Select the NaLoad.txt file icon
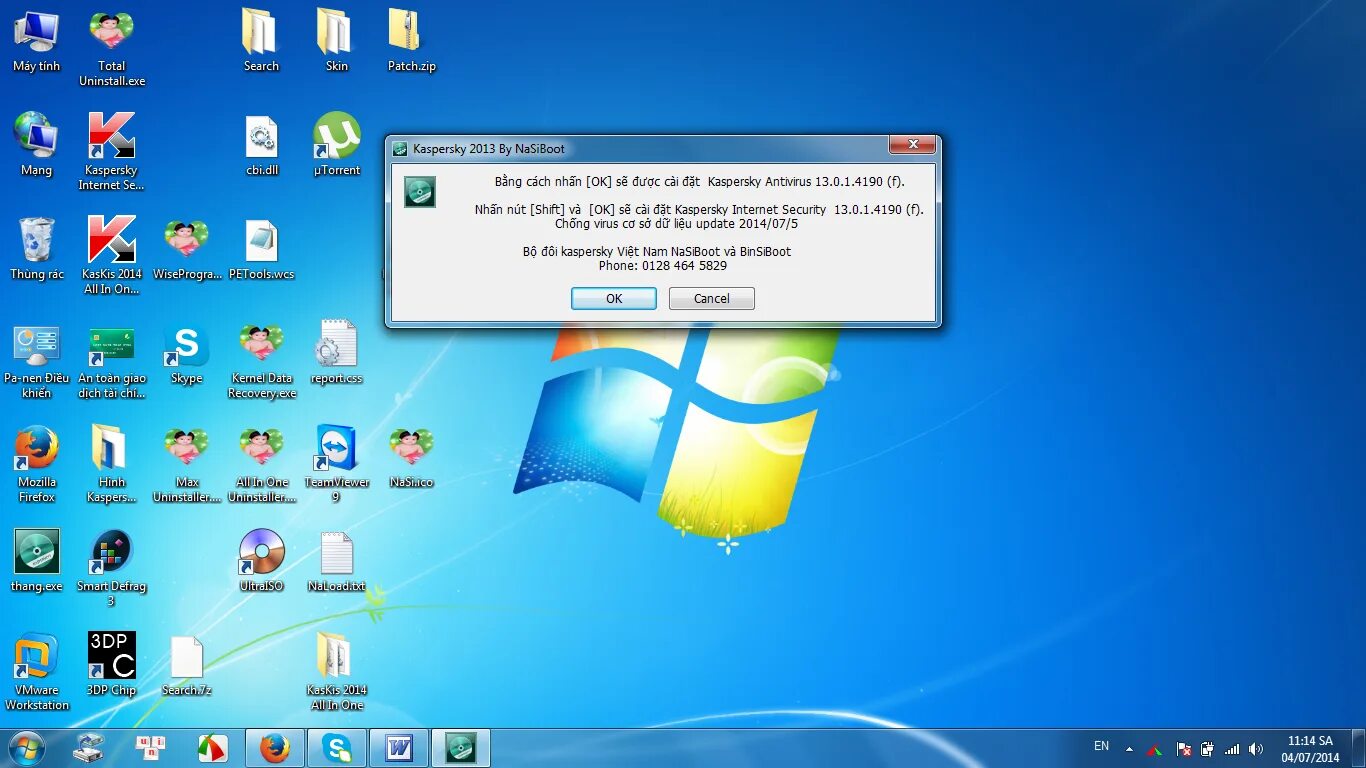 pyautogui.click(x=336, y=562)
